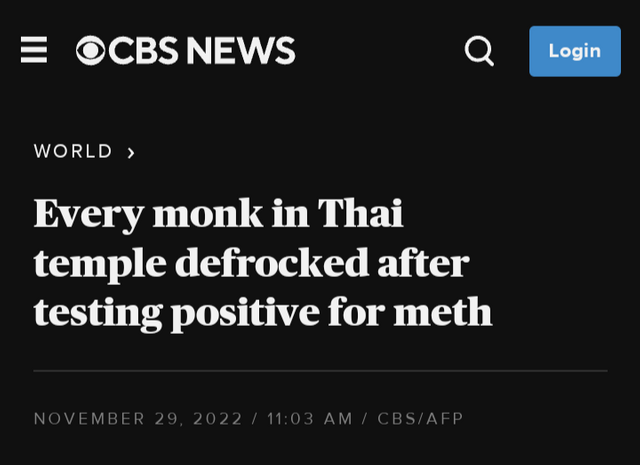Go to the WORLD section link
Image resolution: width=640 pixels, height=465 pixels.
[x=73, y=151]
